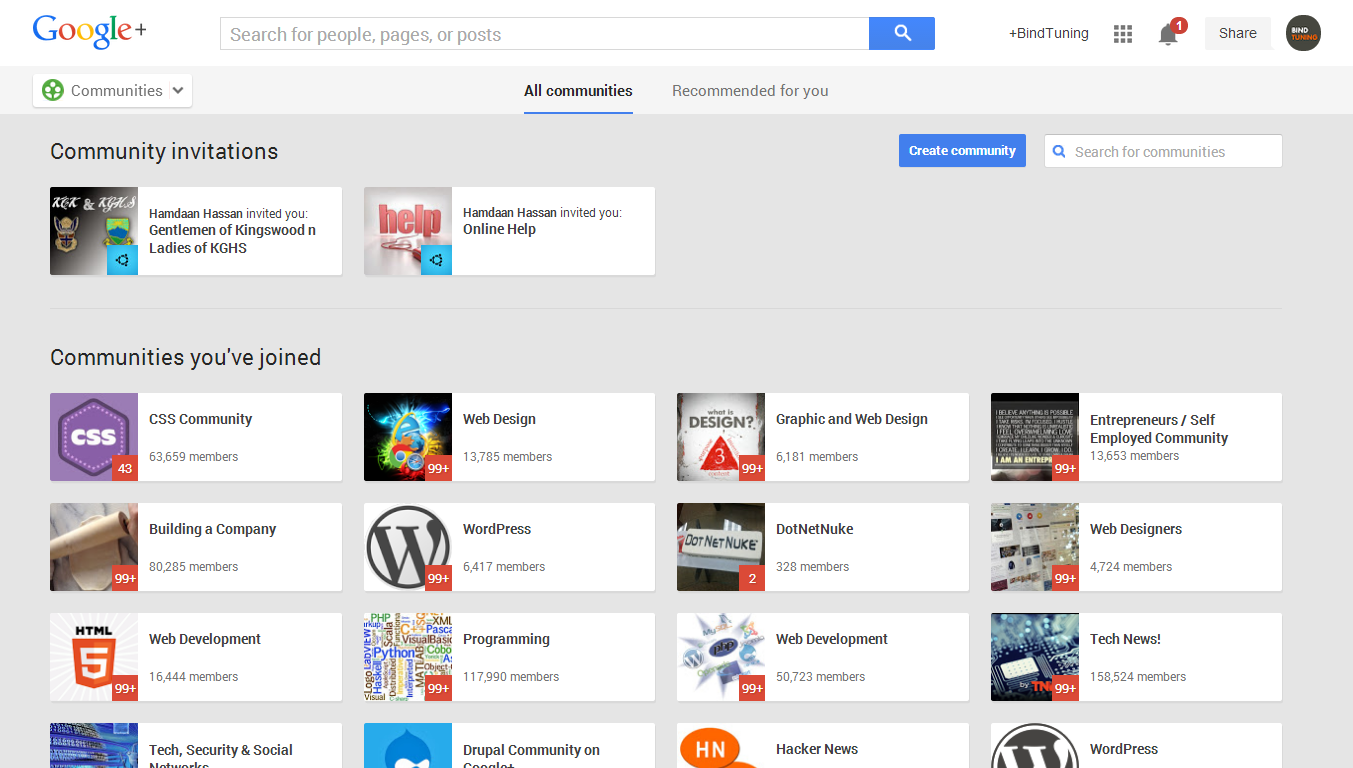The width and height of the screenshot is (1353, 768).
Task: Switch to the All communities tab
Action: [x=578, y=90]
